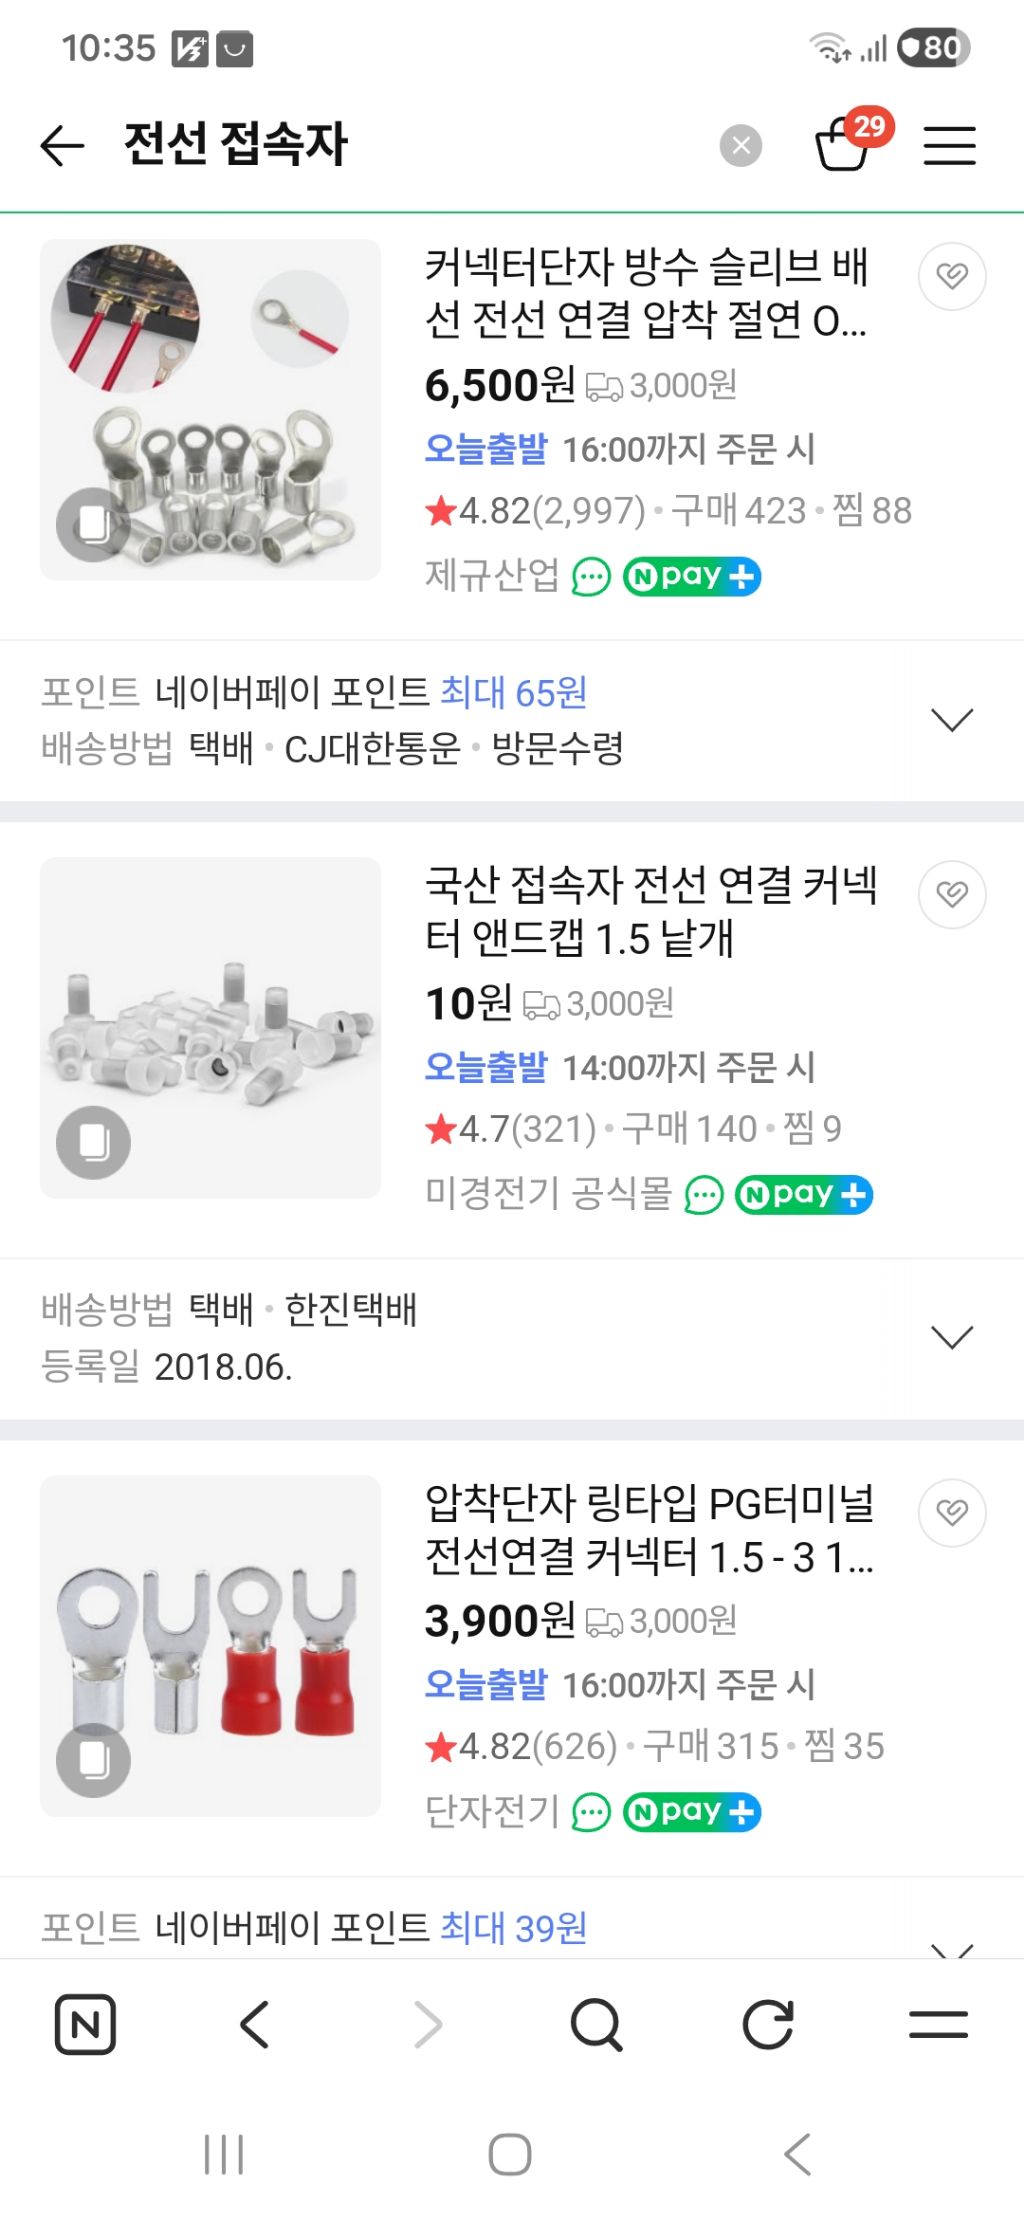The width and height of the screenshot is (1024, 2219).
Task: Open the red ring terminal product thumbnail
Action: (x=210, y=1645)
